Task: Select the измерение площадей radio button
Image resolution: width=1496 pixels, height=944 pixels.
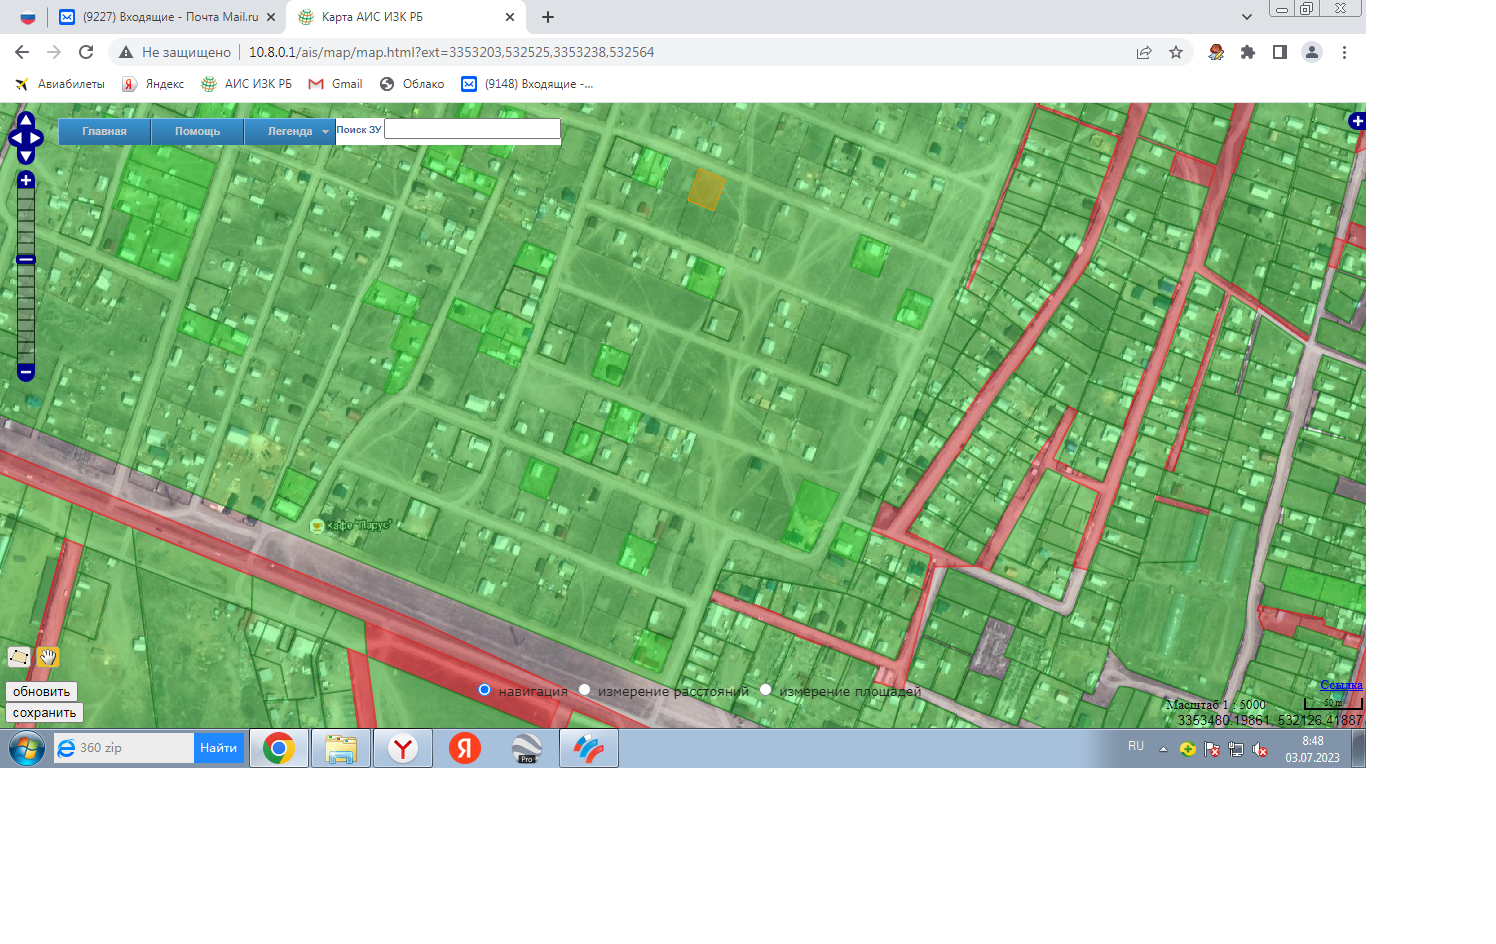Action: [766, 690]
